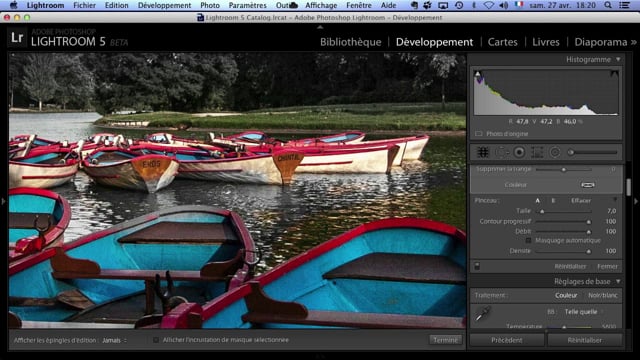The width and height of the screenshot is (640, 360).
Task: Select the Graduated Filter tool
Action: point(537,152)
